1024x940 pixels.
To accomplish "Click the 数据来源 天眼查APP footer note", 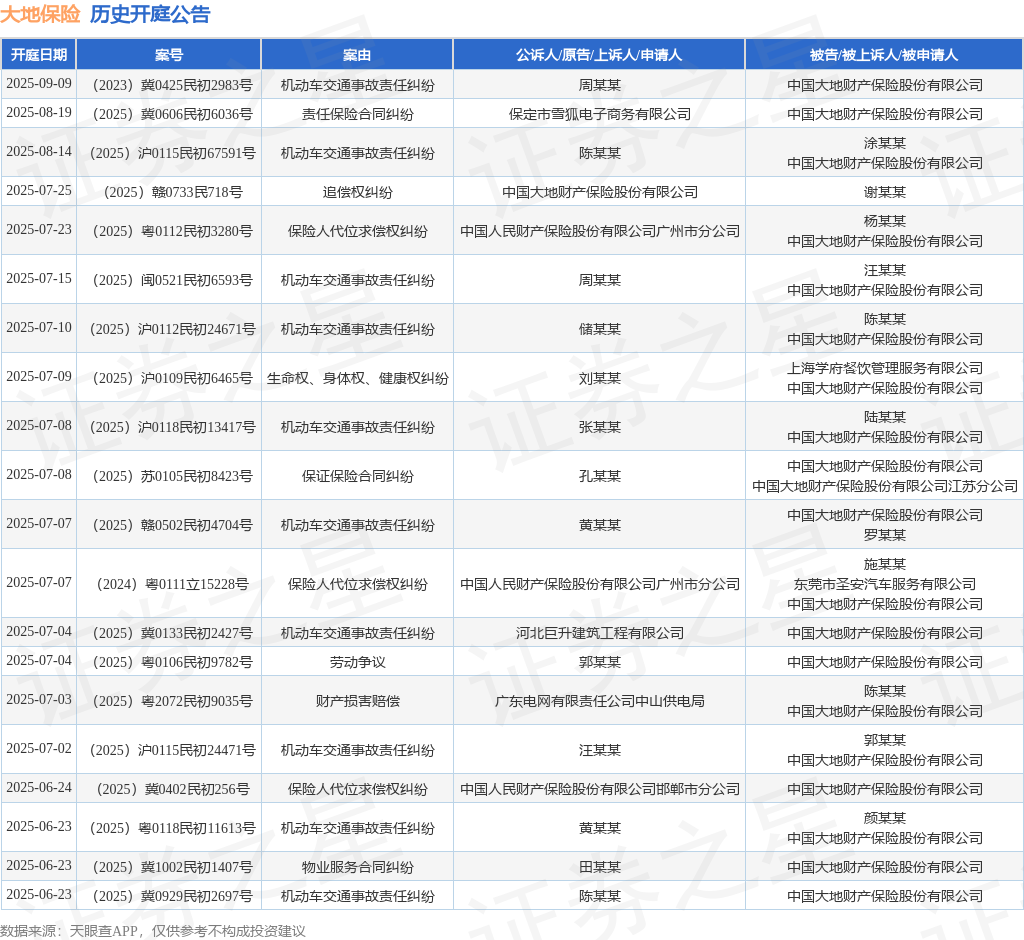I will pyautogui.click(x=153, y=931).
